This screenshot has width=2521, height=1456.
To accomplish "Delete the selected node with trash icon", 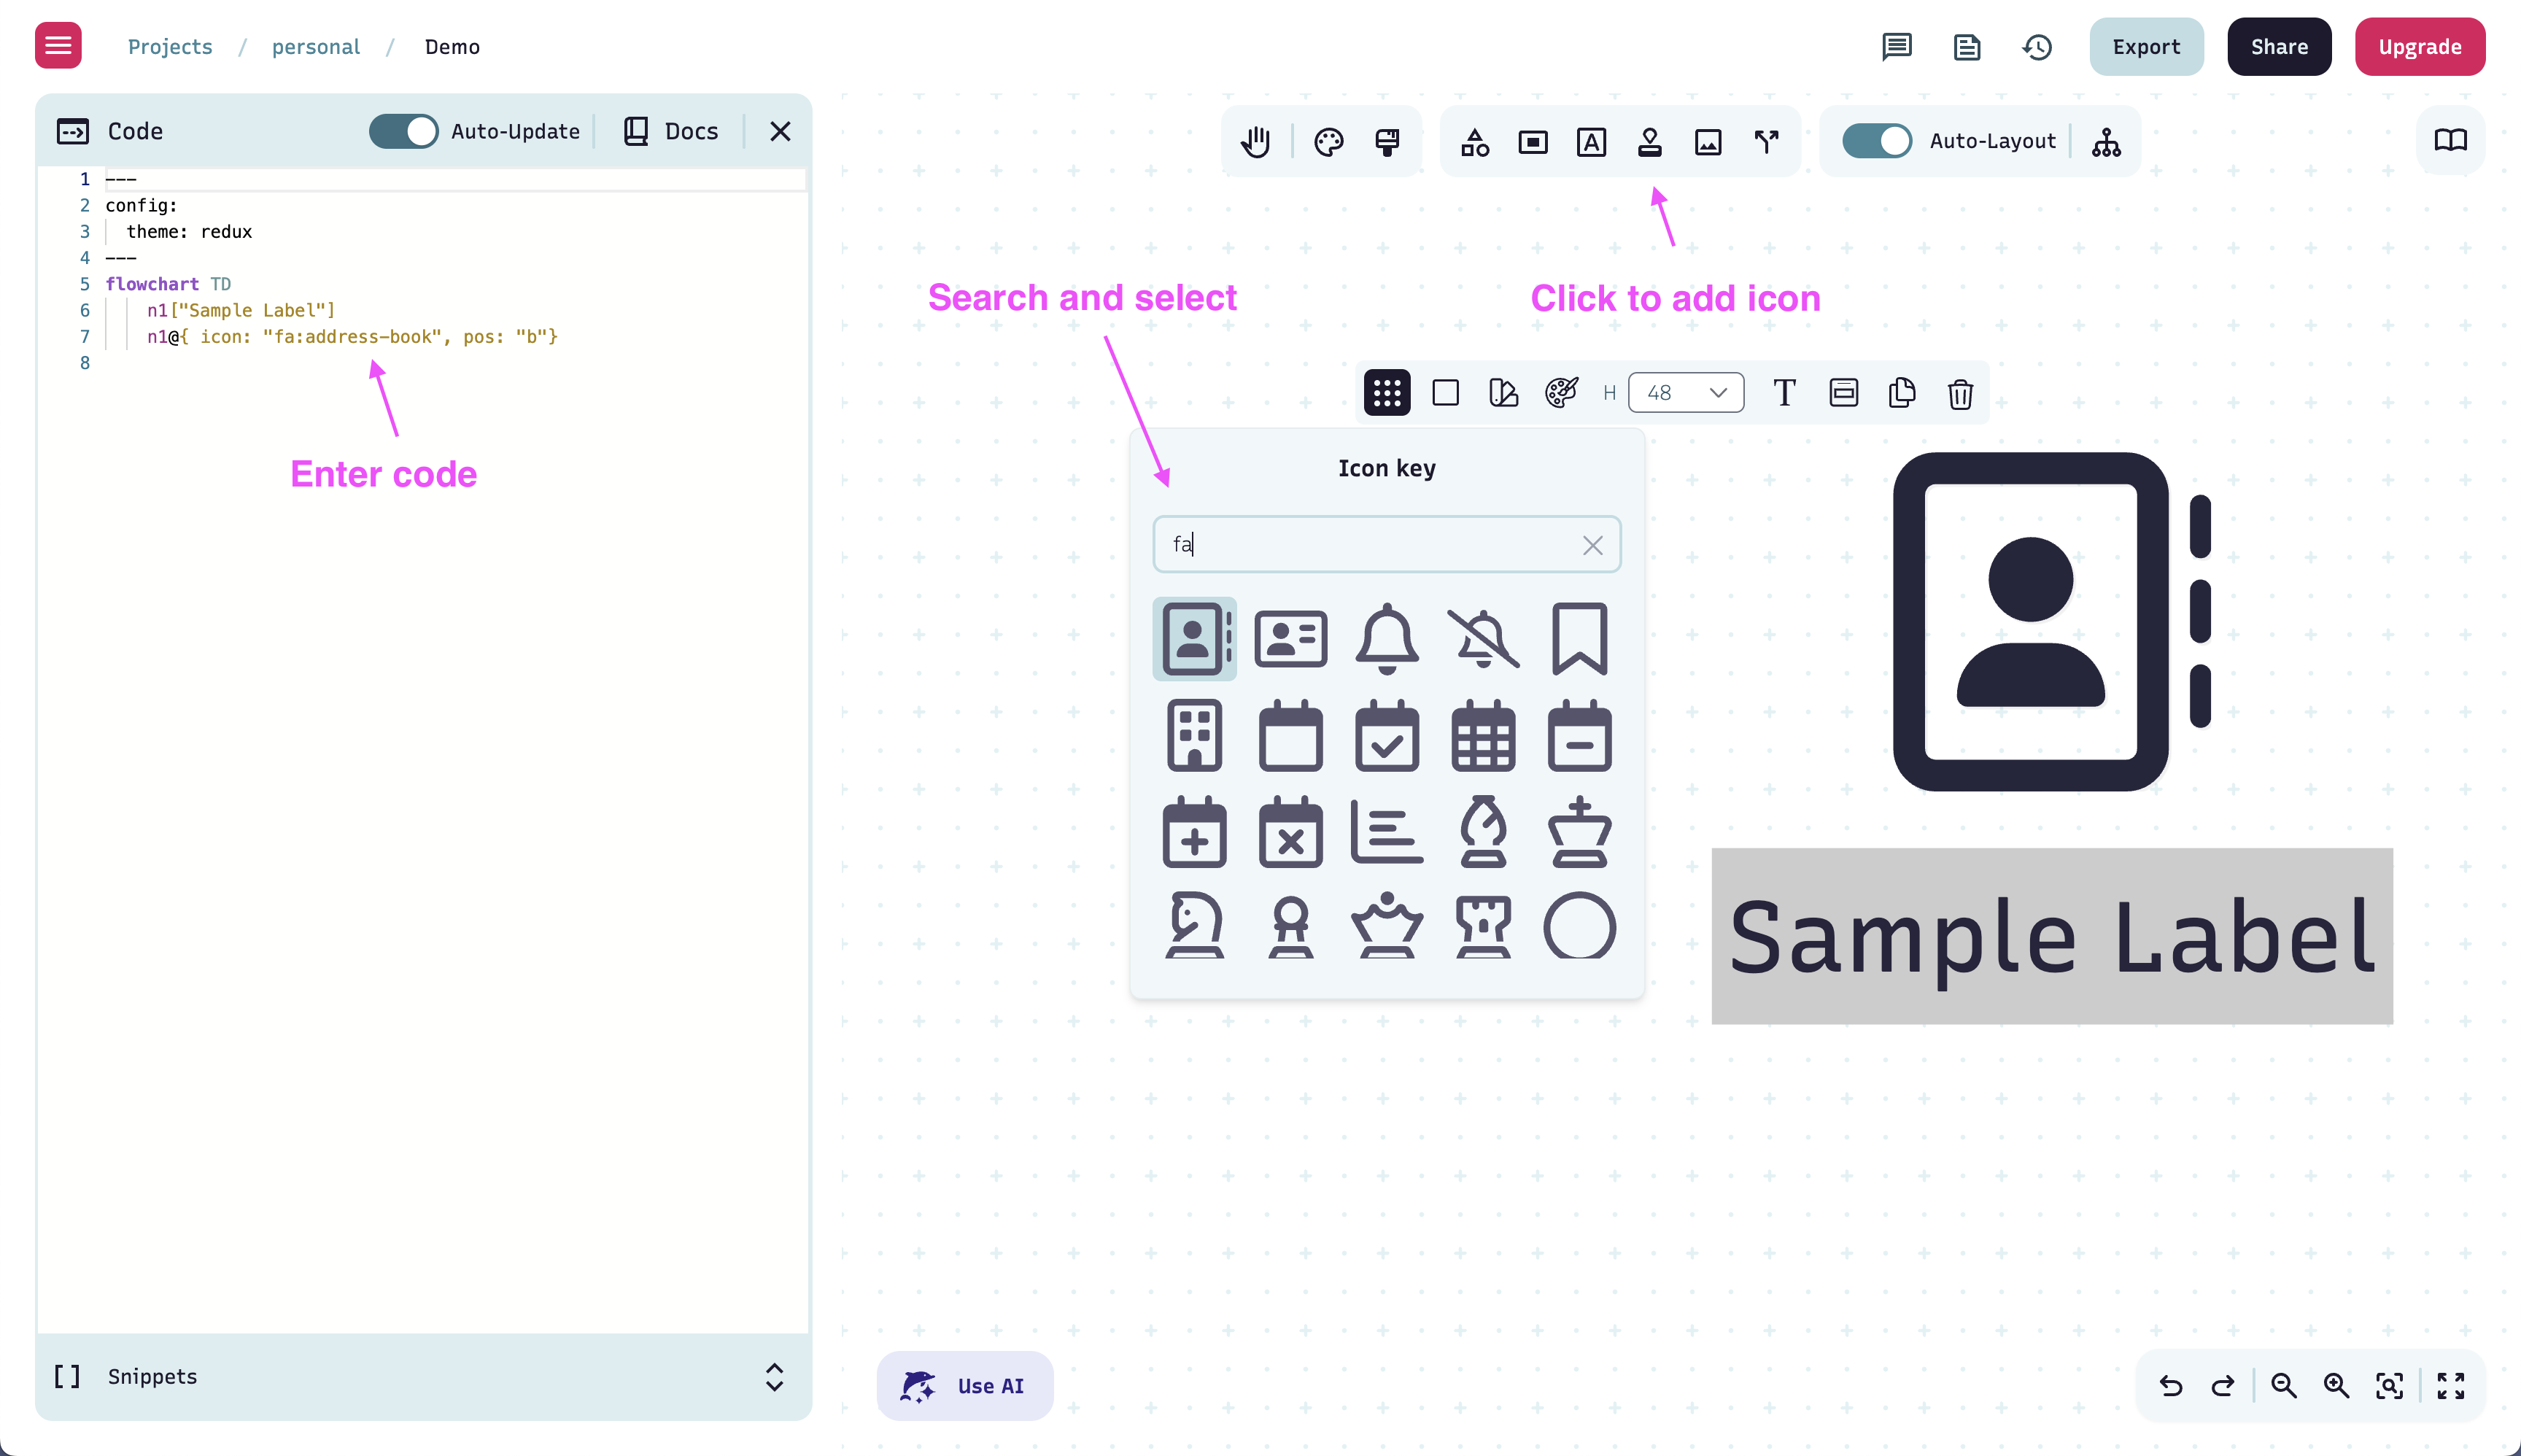I will [x=1959, y=393].
